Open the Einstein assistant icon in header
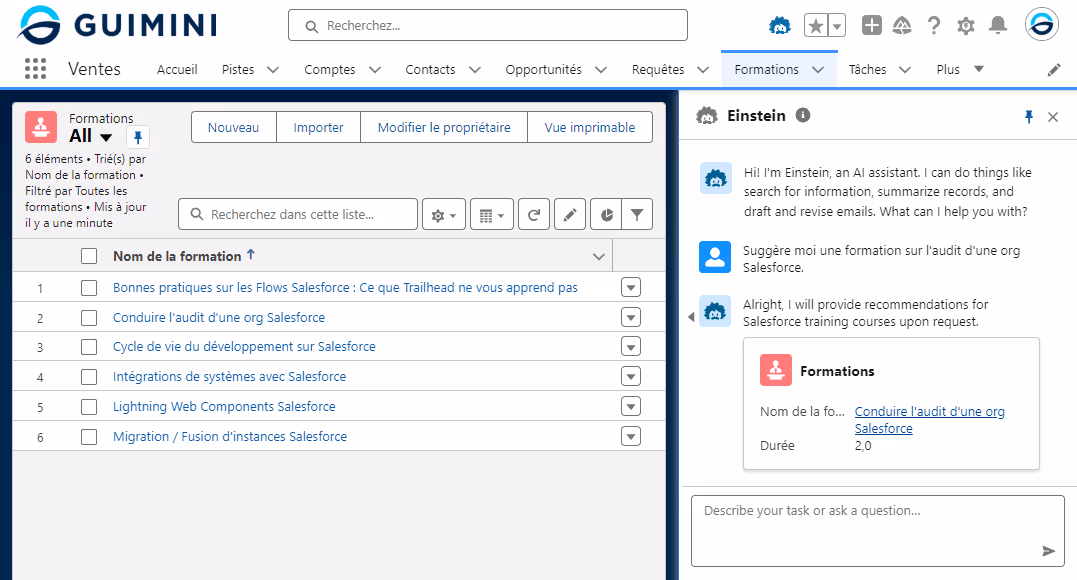The image size is (1077, 580). 780,26
